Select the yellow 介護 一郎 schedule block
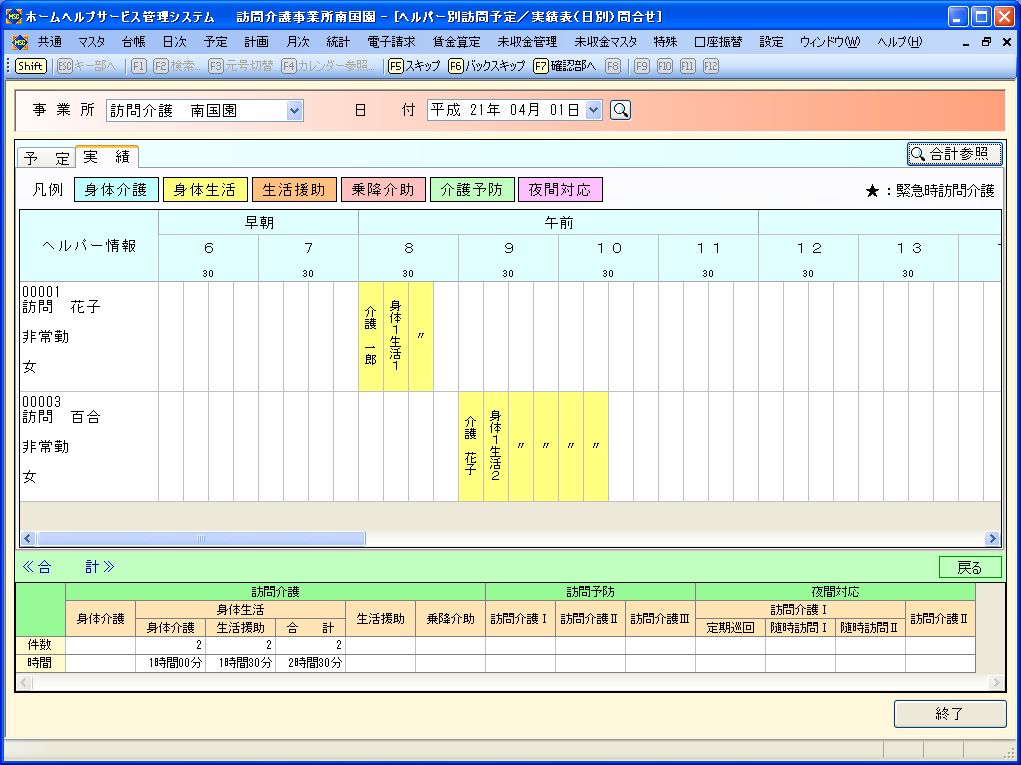Screen dimensions: 1021x765 click(x=371, y=336)
